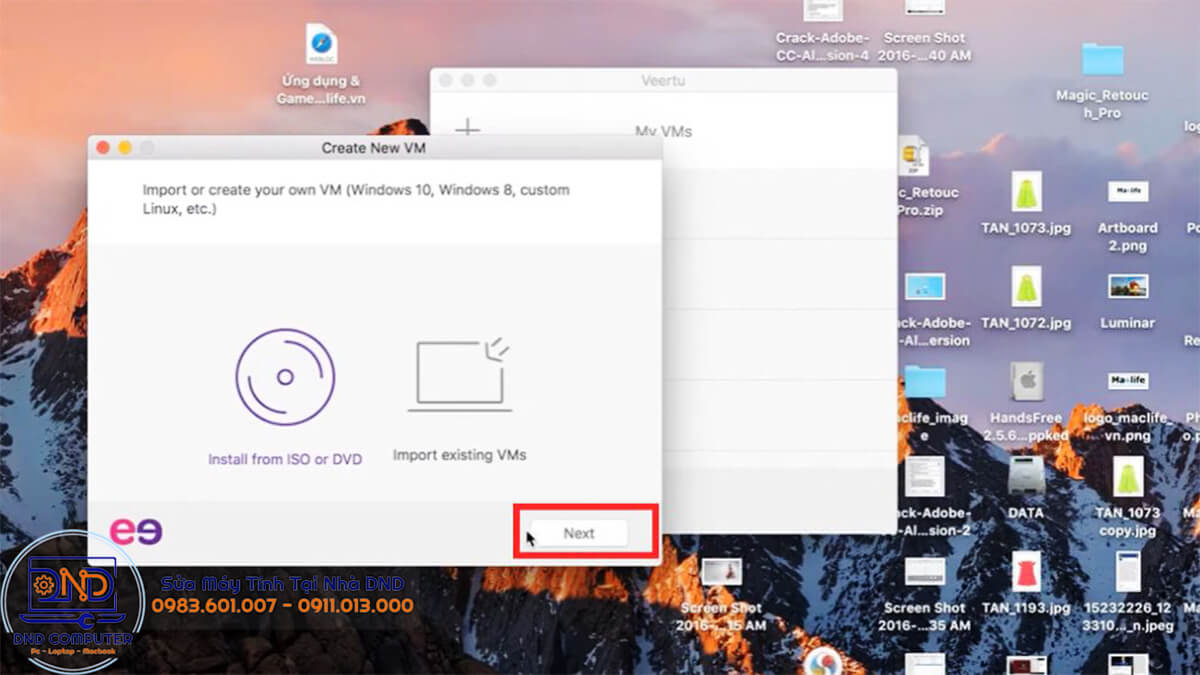
Task: Select the Screen Shot 2016 15 AM file
Action: [721, 572]
